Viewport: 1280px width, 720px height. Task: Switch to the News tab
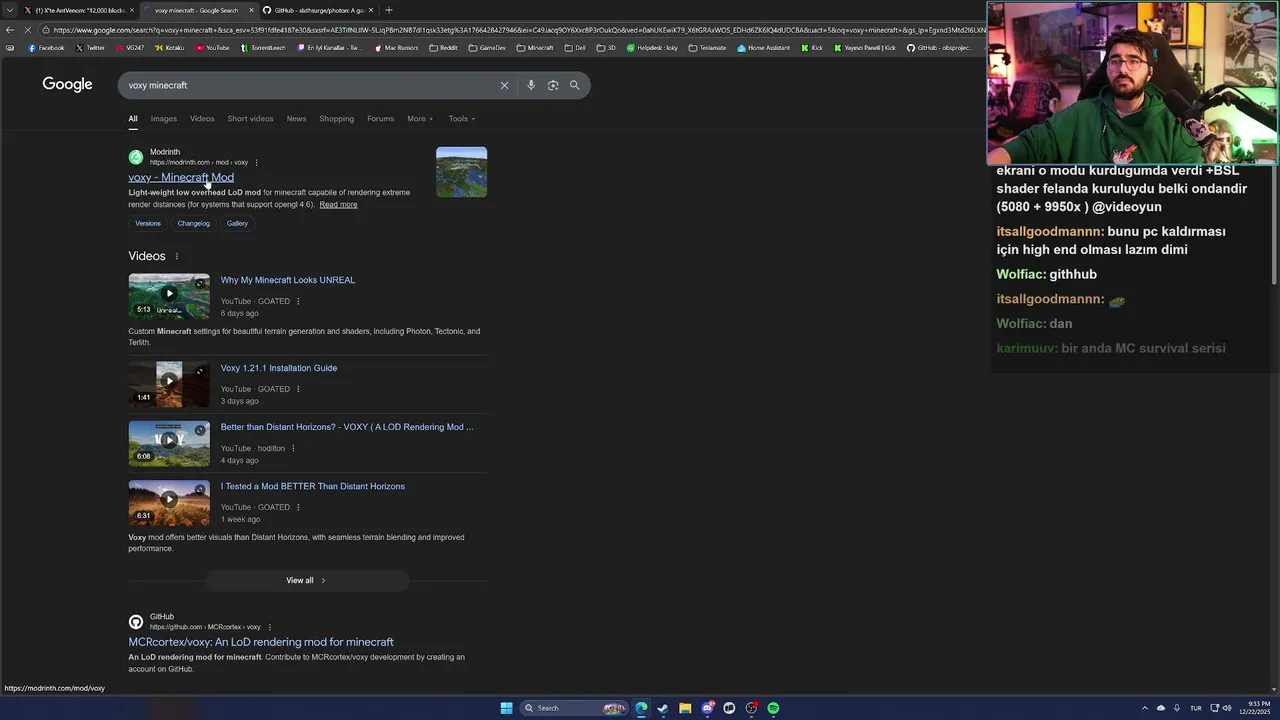297,119
